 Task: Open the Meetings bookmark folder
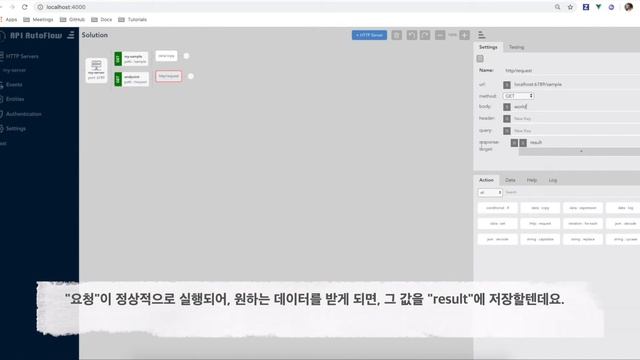coord(38,20)
